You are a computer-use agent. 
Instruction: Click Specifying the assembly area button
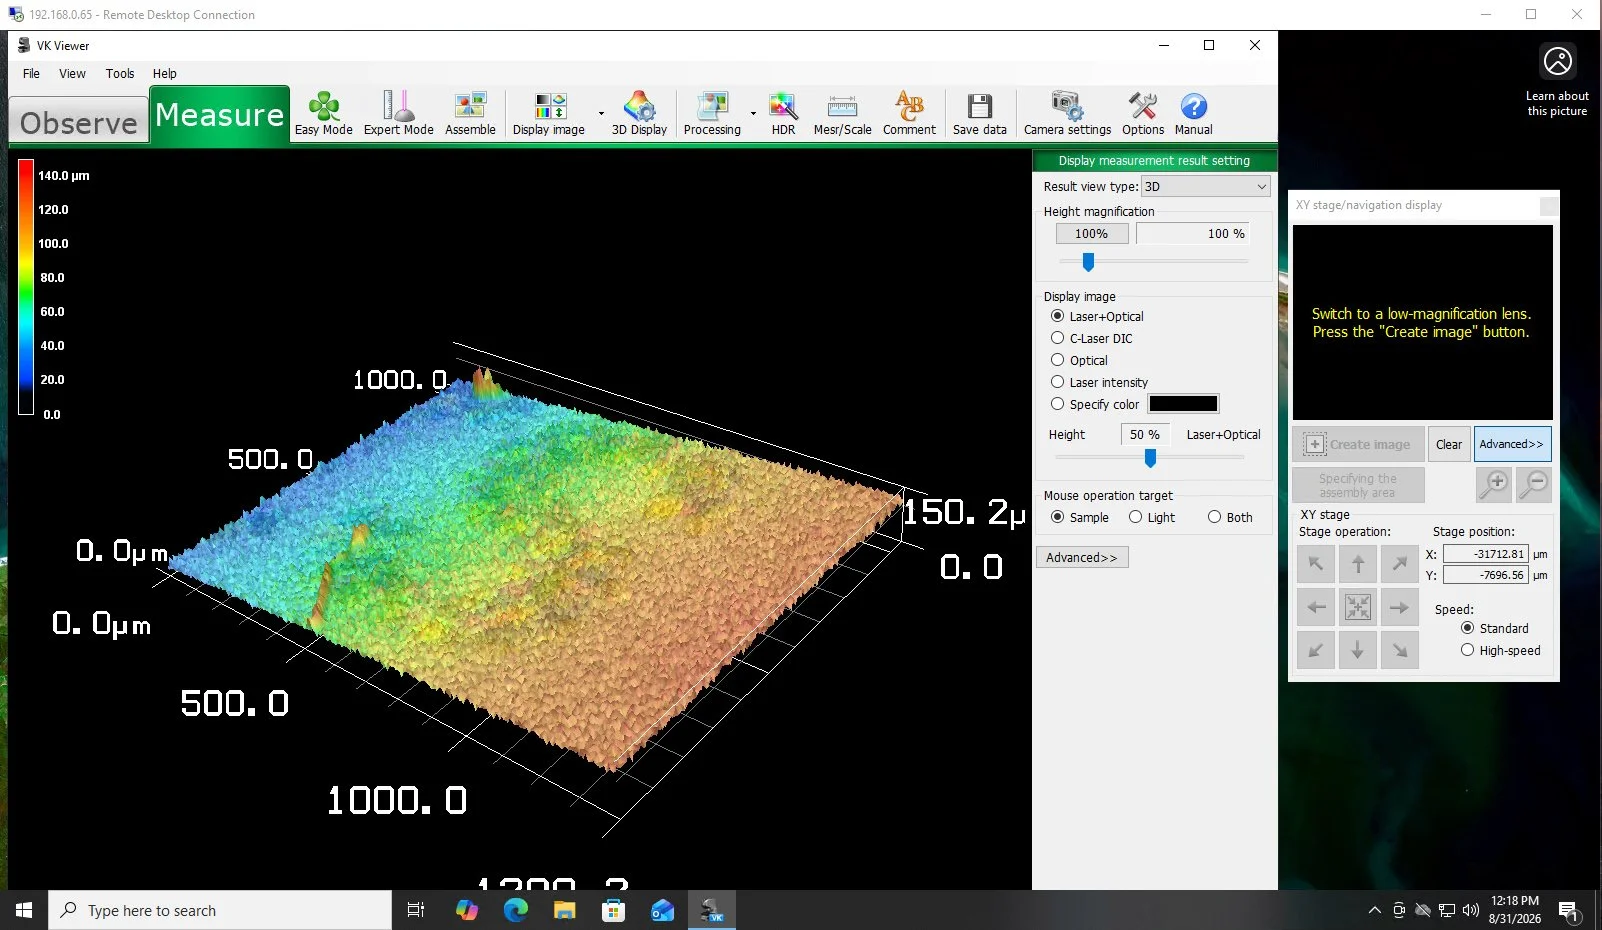click(1358, 485)
